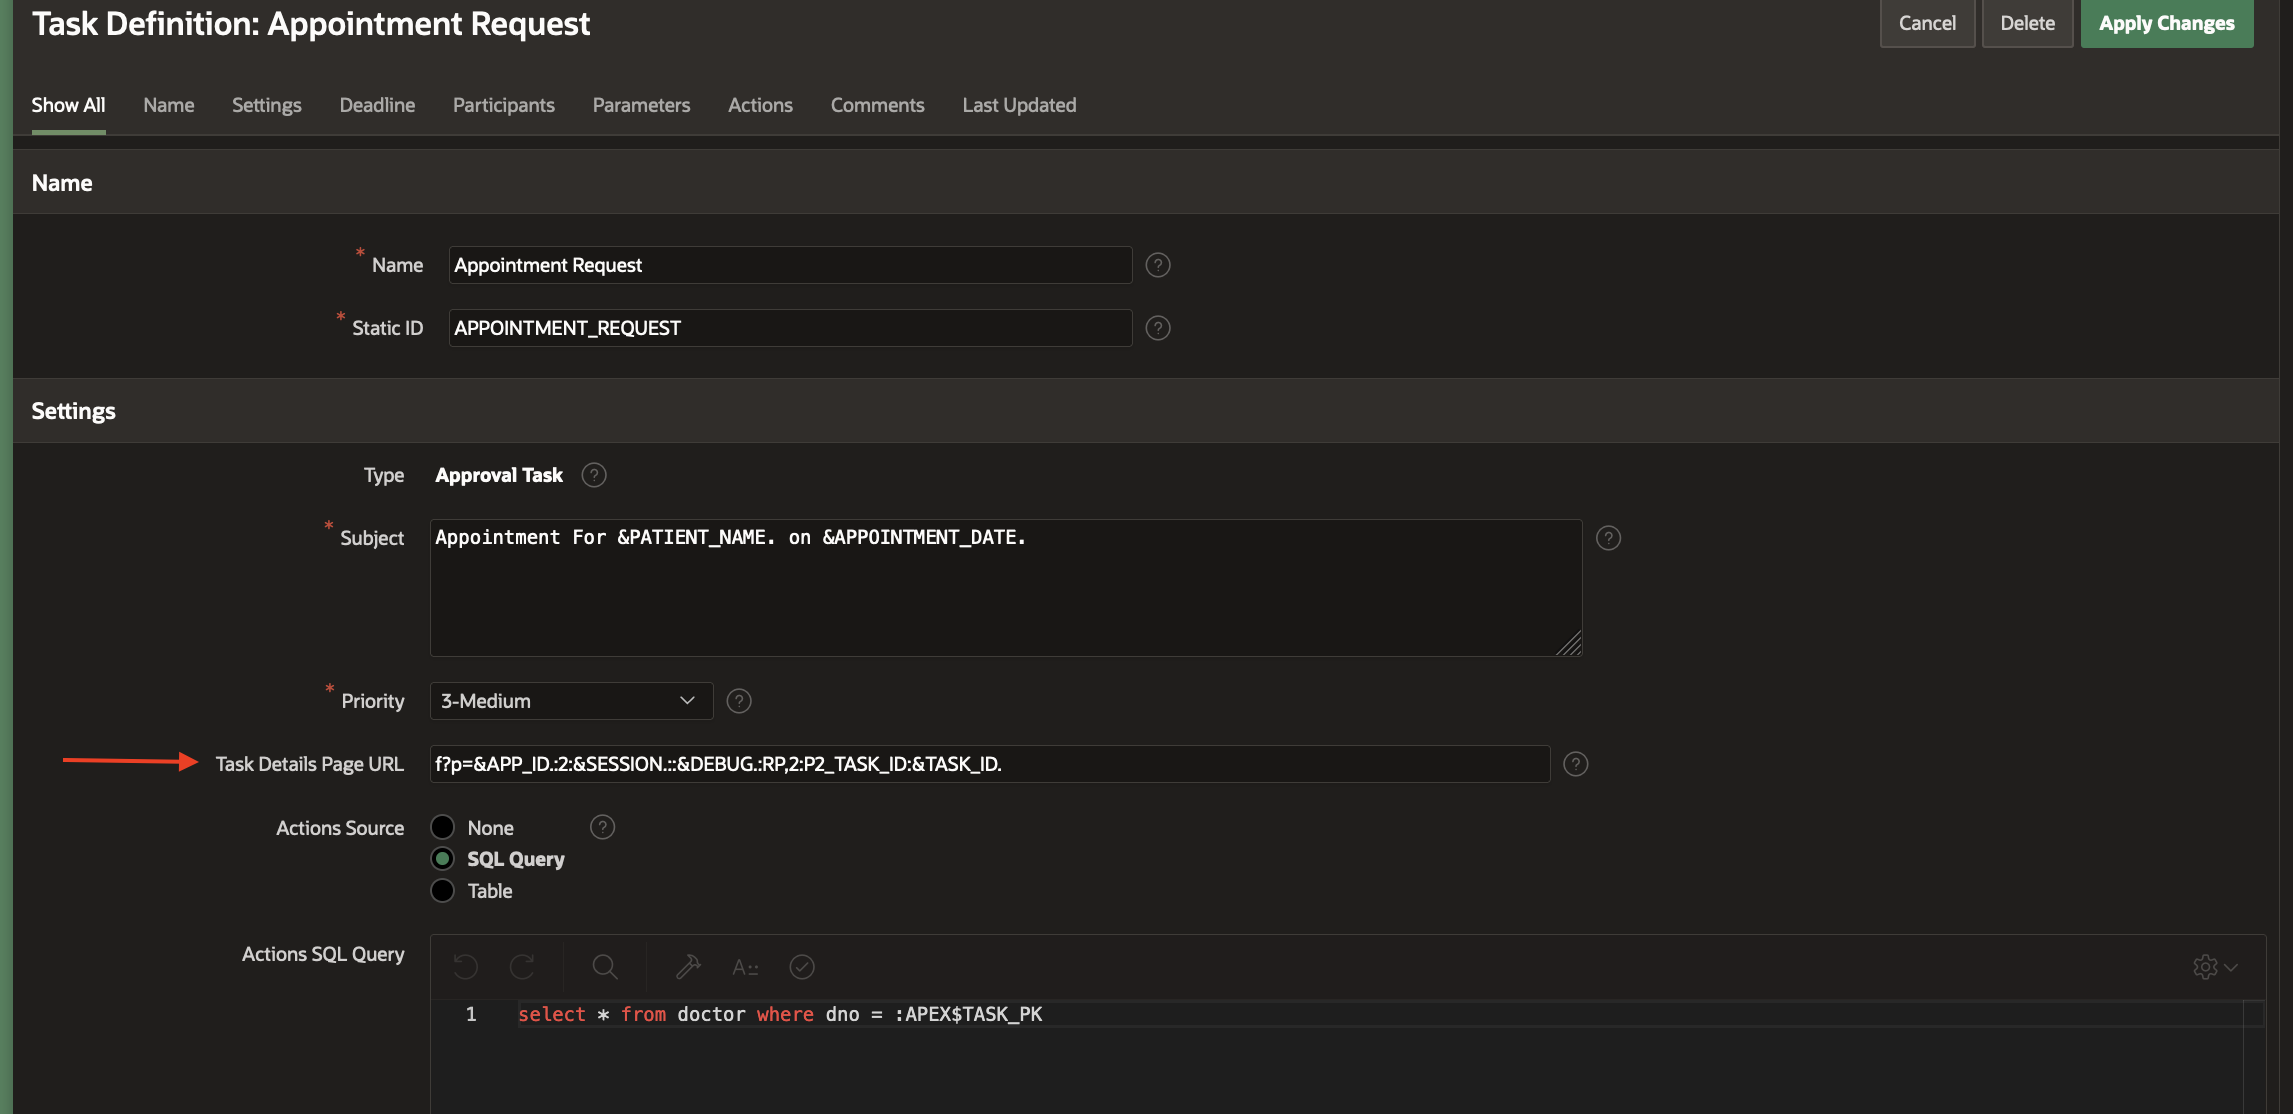Screen dimensions: 2293x1114
Task: Open the Priority 3-Medium dropdown
Action: click(570, 701)
